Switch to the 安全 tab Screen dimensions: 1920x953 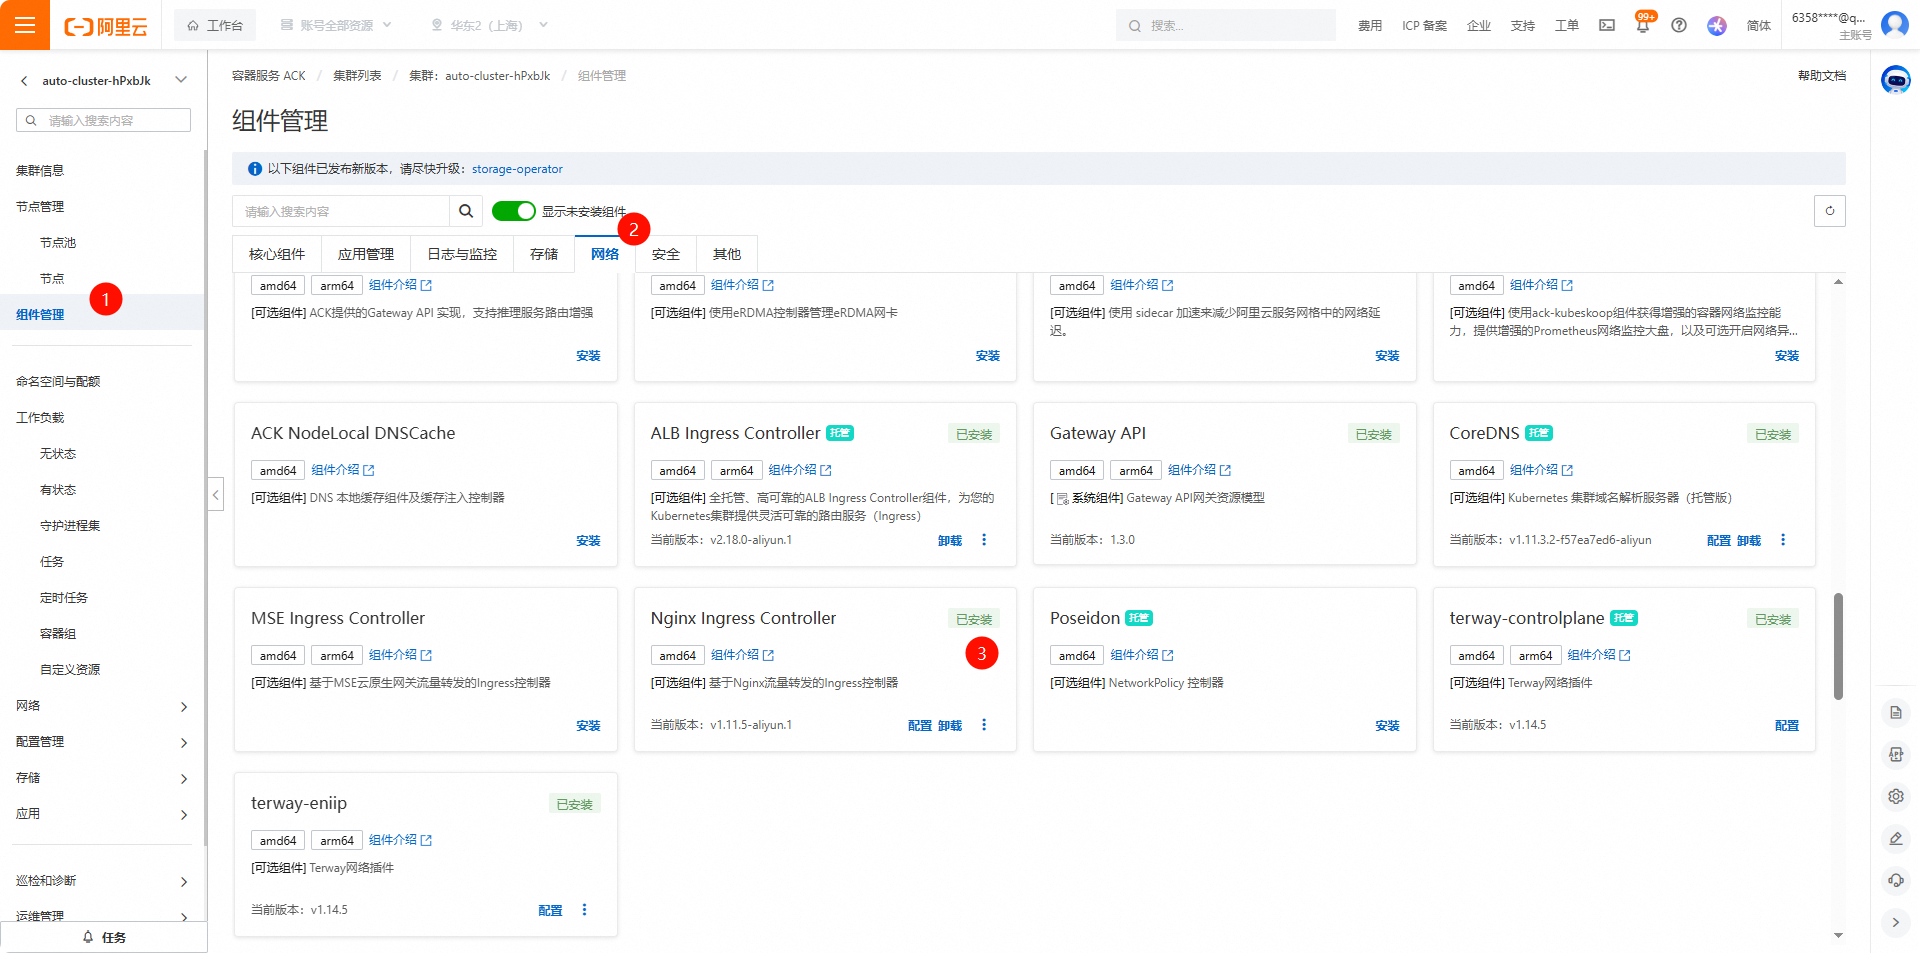[665, 254]
